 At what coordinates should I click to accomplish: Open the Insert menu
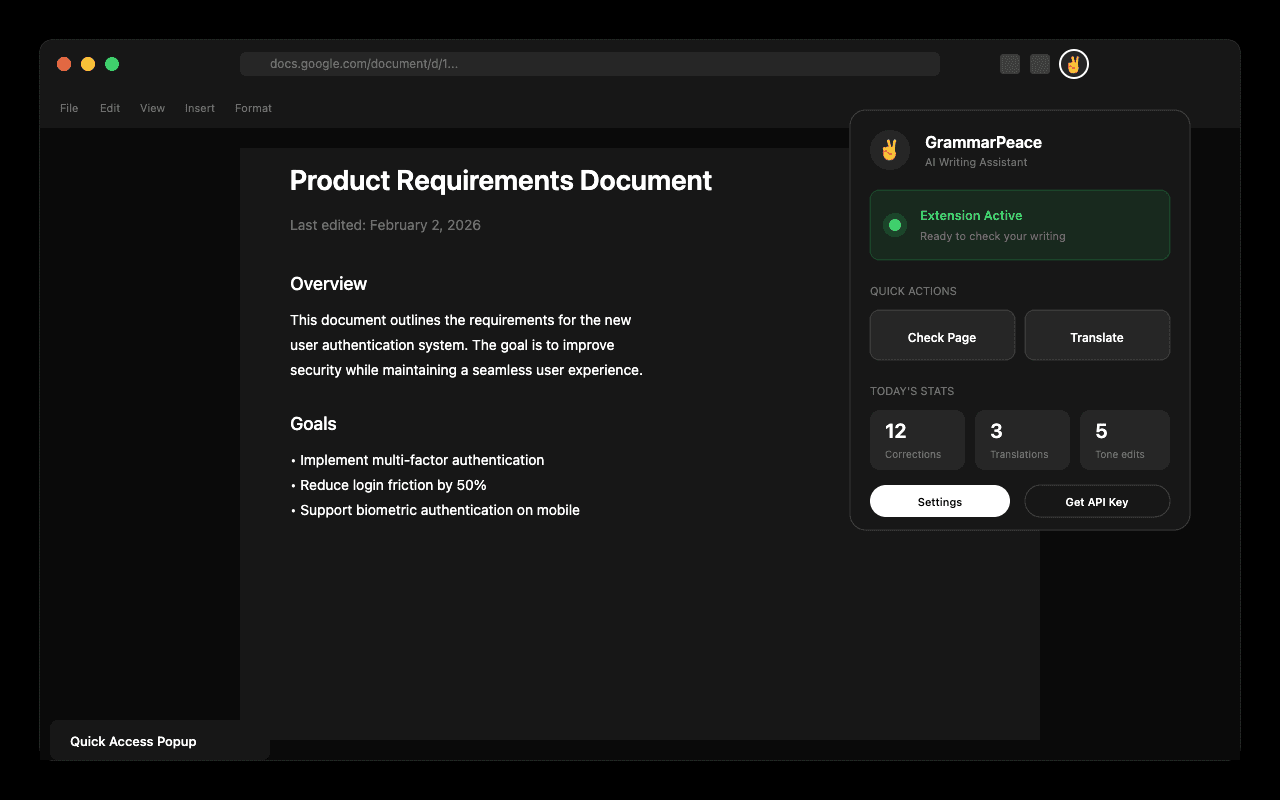click(199, 108)
